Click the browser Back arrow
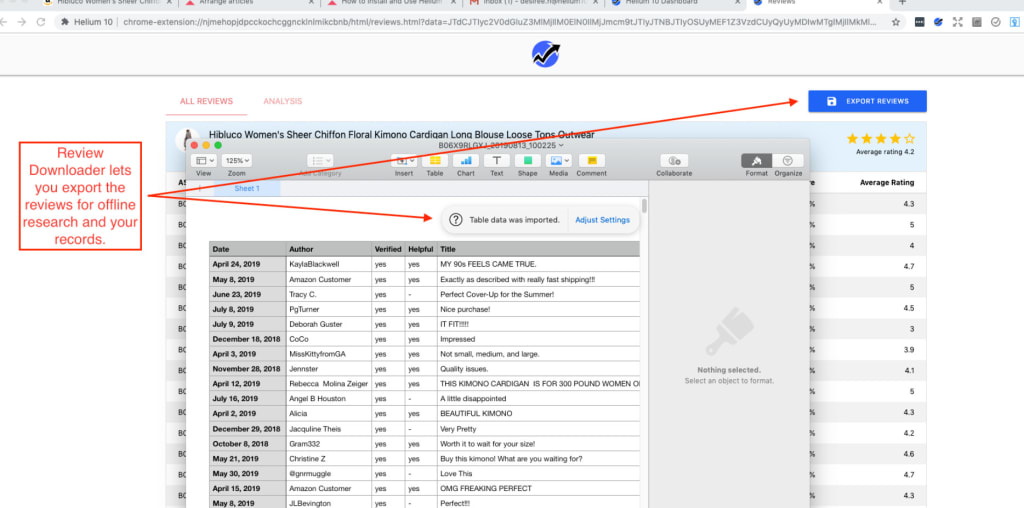The width and height of the screenshot is (1024, 508). (3, 22)
